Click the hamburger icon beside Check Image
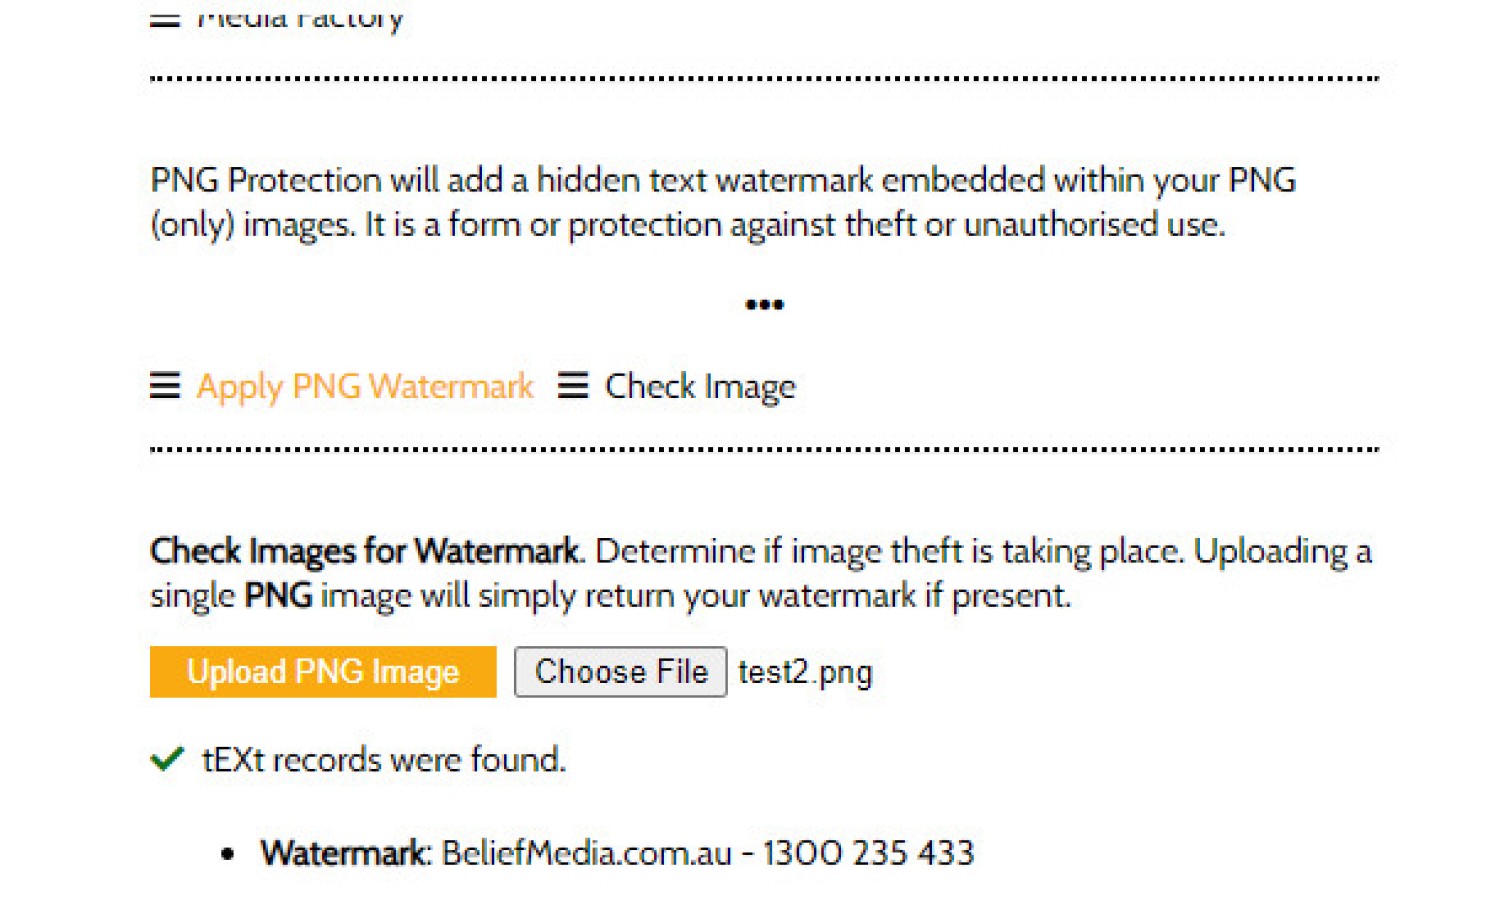Screen dimensions: 1500x909 point(573,386)
